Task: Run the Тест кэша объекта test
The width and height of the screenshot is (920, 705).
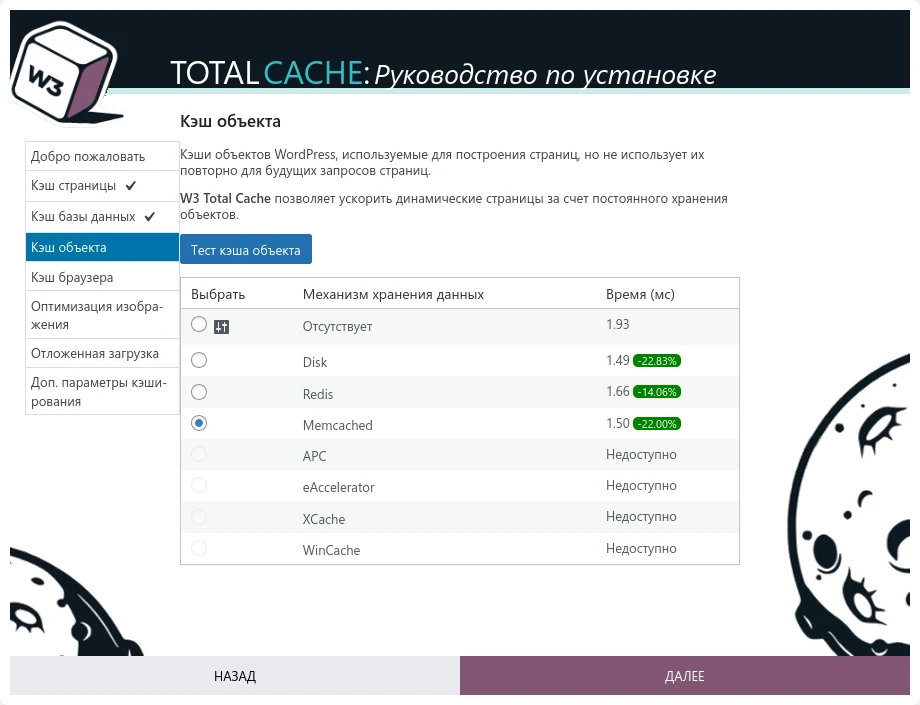Action: pos(246,249)
